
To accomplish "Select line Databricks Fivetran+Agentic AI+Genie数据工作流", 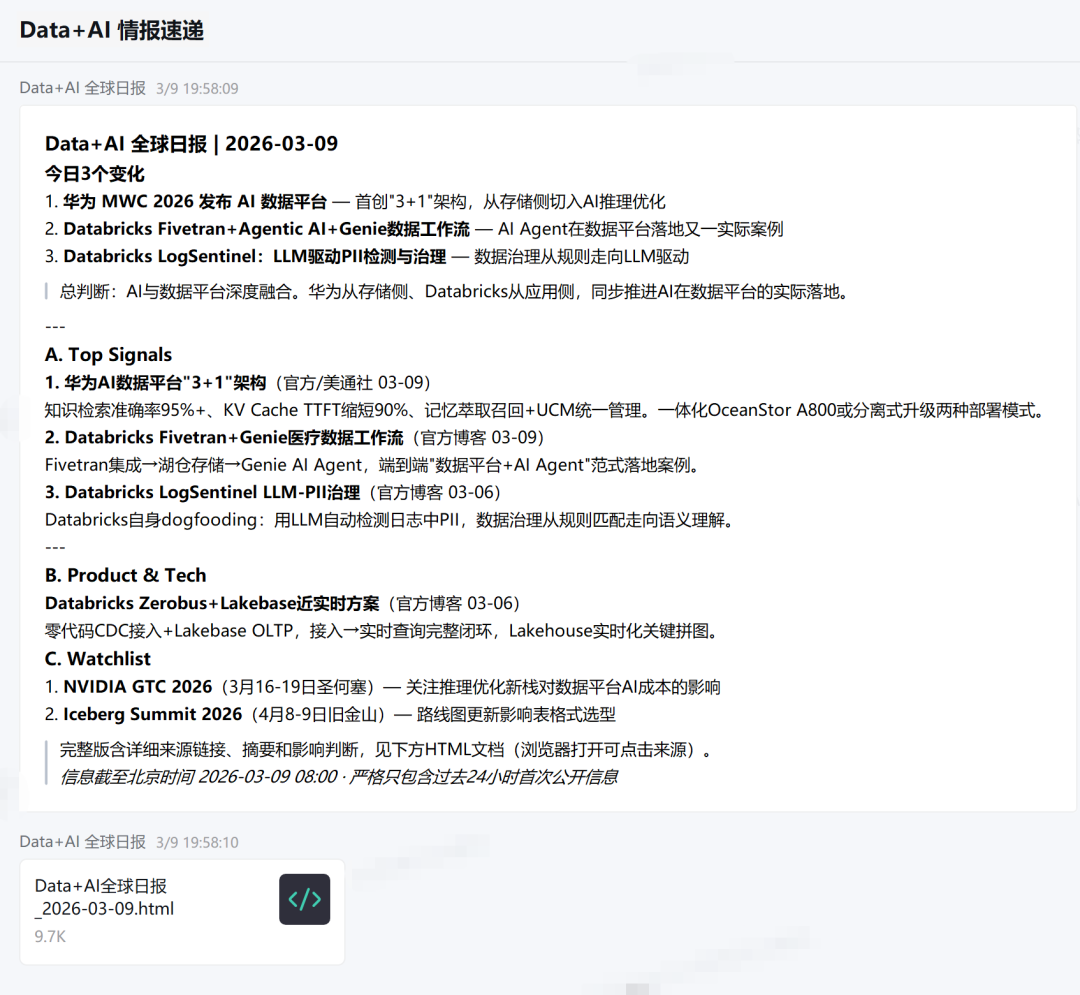I will click(x=414, y=229).
